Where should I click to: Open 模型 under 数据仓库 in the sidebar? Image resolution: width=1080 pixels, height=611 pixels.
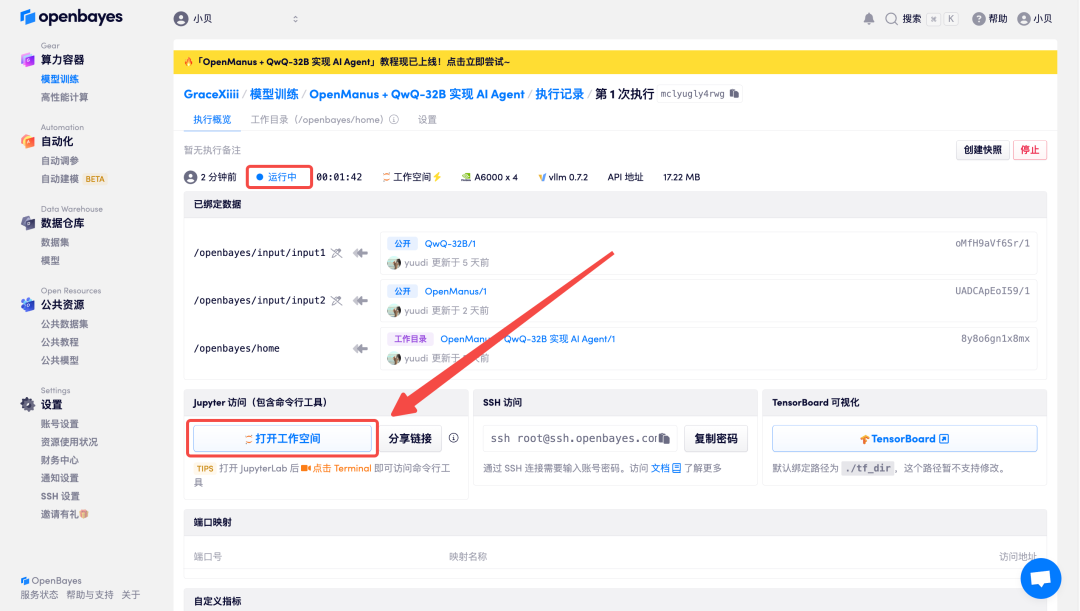click(x=50, y=260)
